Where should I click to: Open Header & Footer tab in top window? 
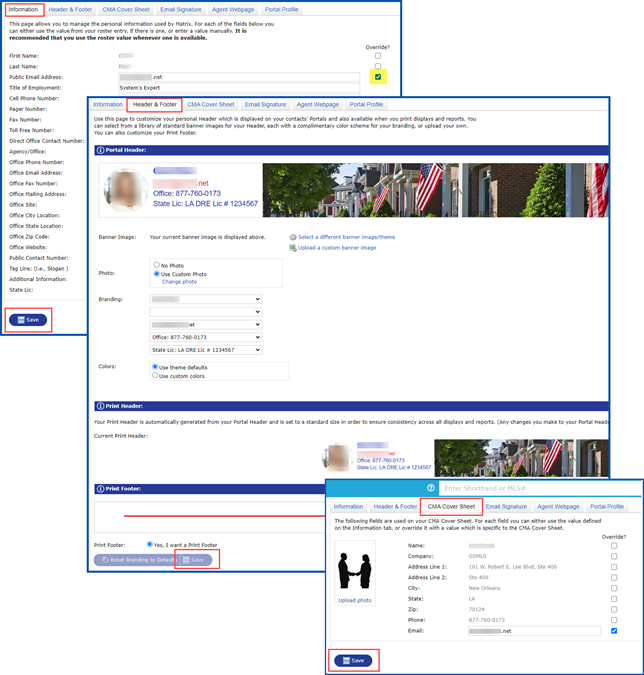(70, 9)
